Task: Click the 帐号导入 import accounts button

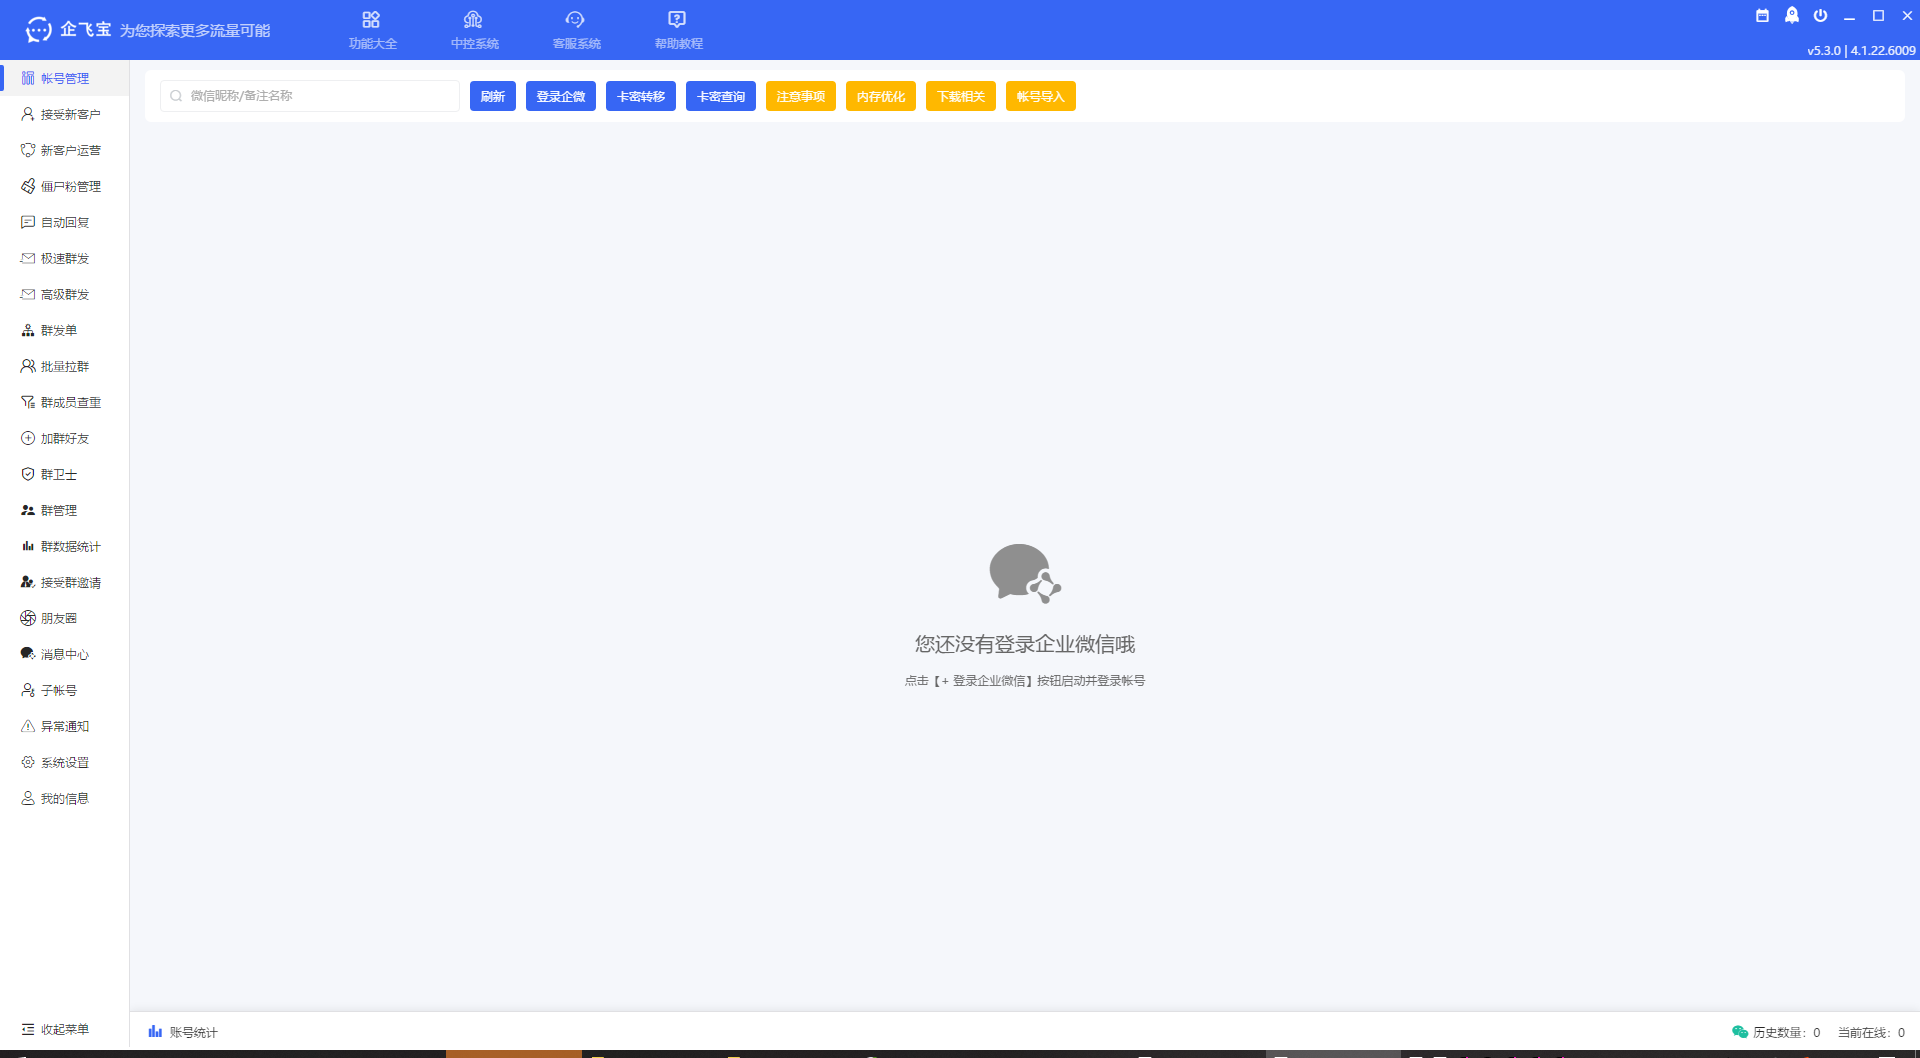Action: (x=1040, y=96)
